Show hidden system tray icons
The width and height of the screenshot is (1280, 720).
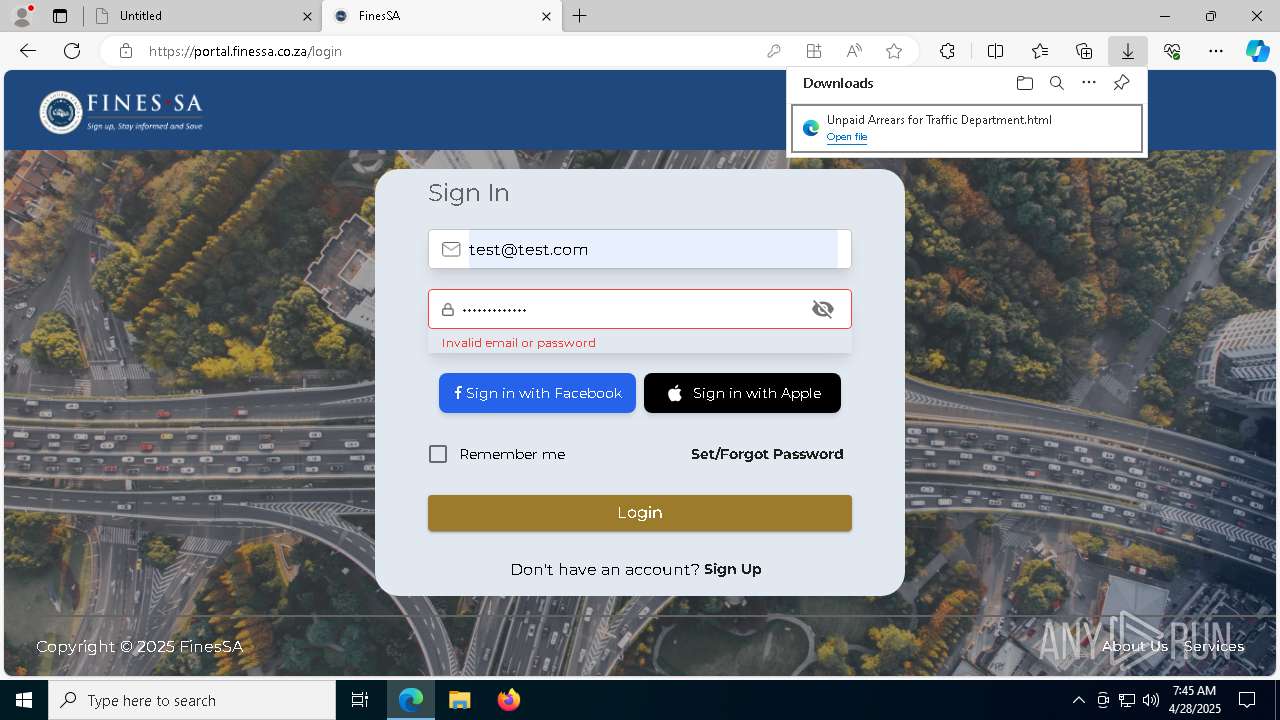[x=1078, y=700]
